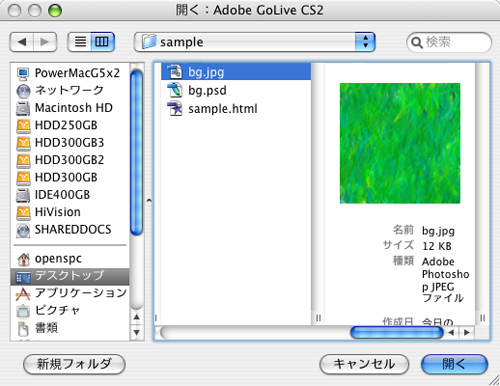Viewport: 500px width, 386px height.
Task: Click the 開く button
Action: [x=454, y=364]
